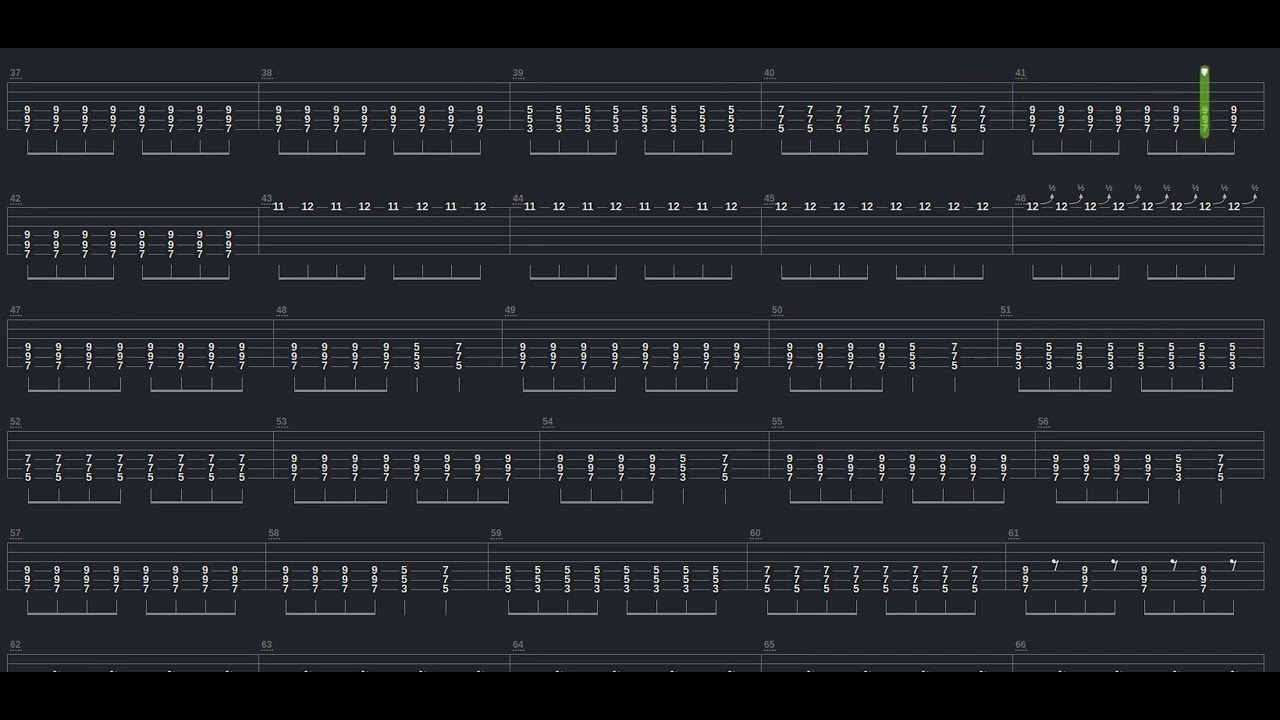Select measure number 64

(x=518, y=645)
